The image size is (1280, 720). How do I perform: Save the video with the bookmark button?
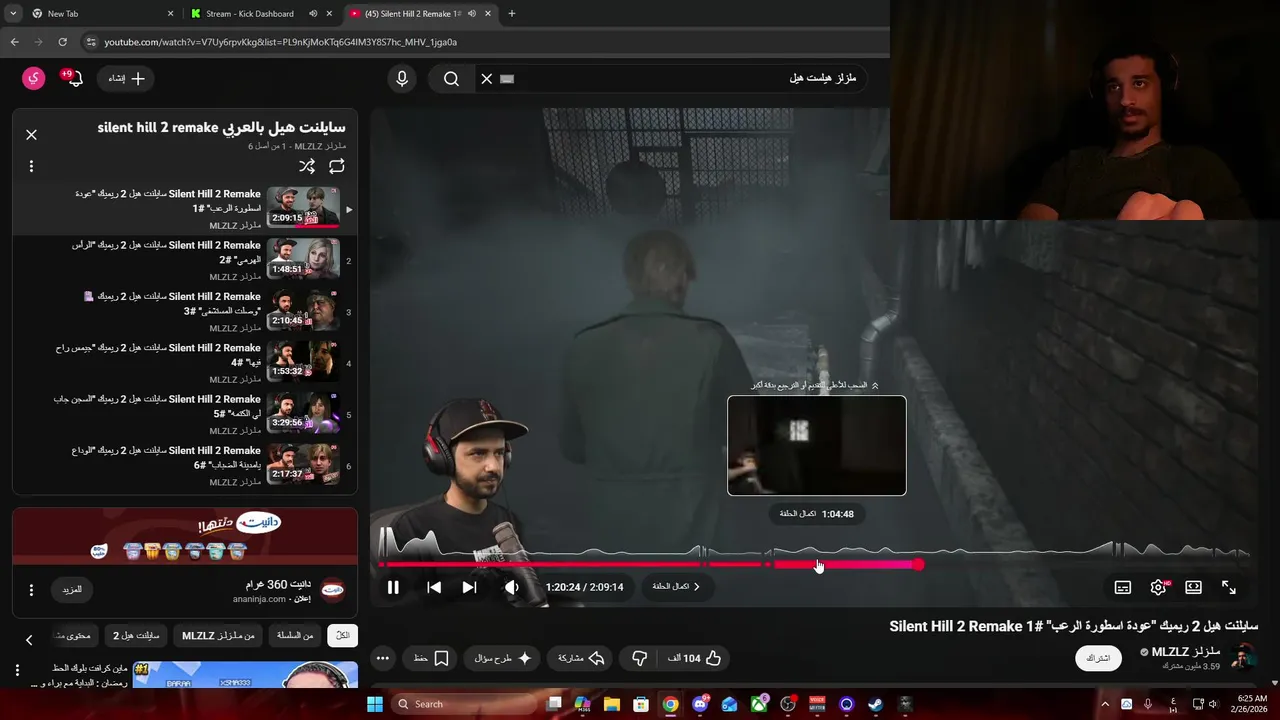[431, 658]
